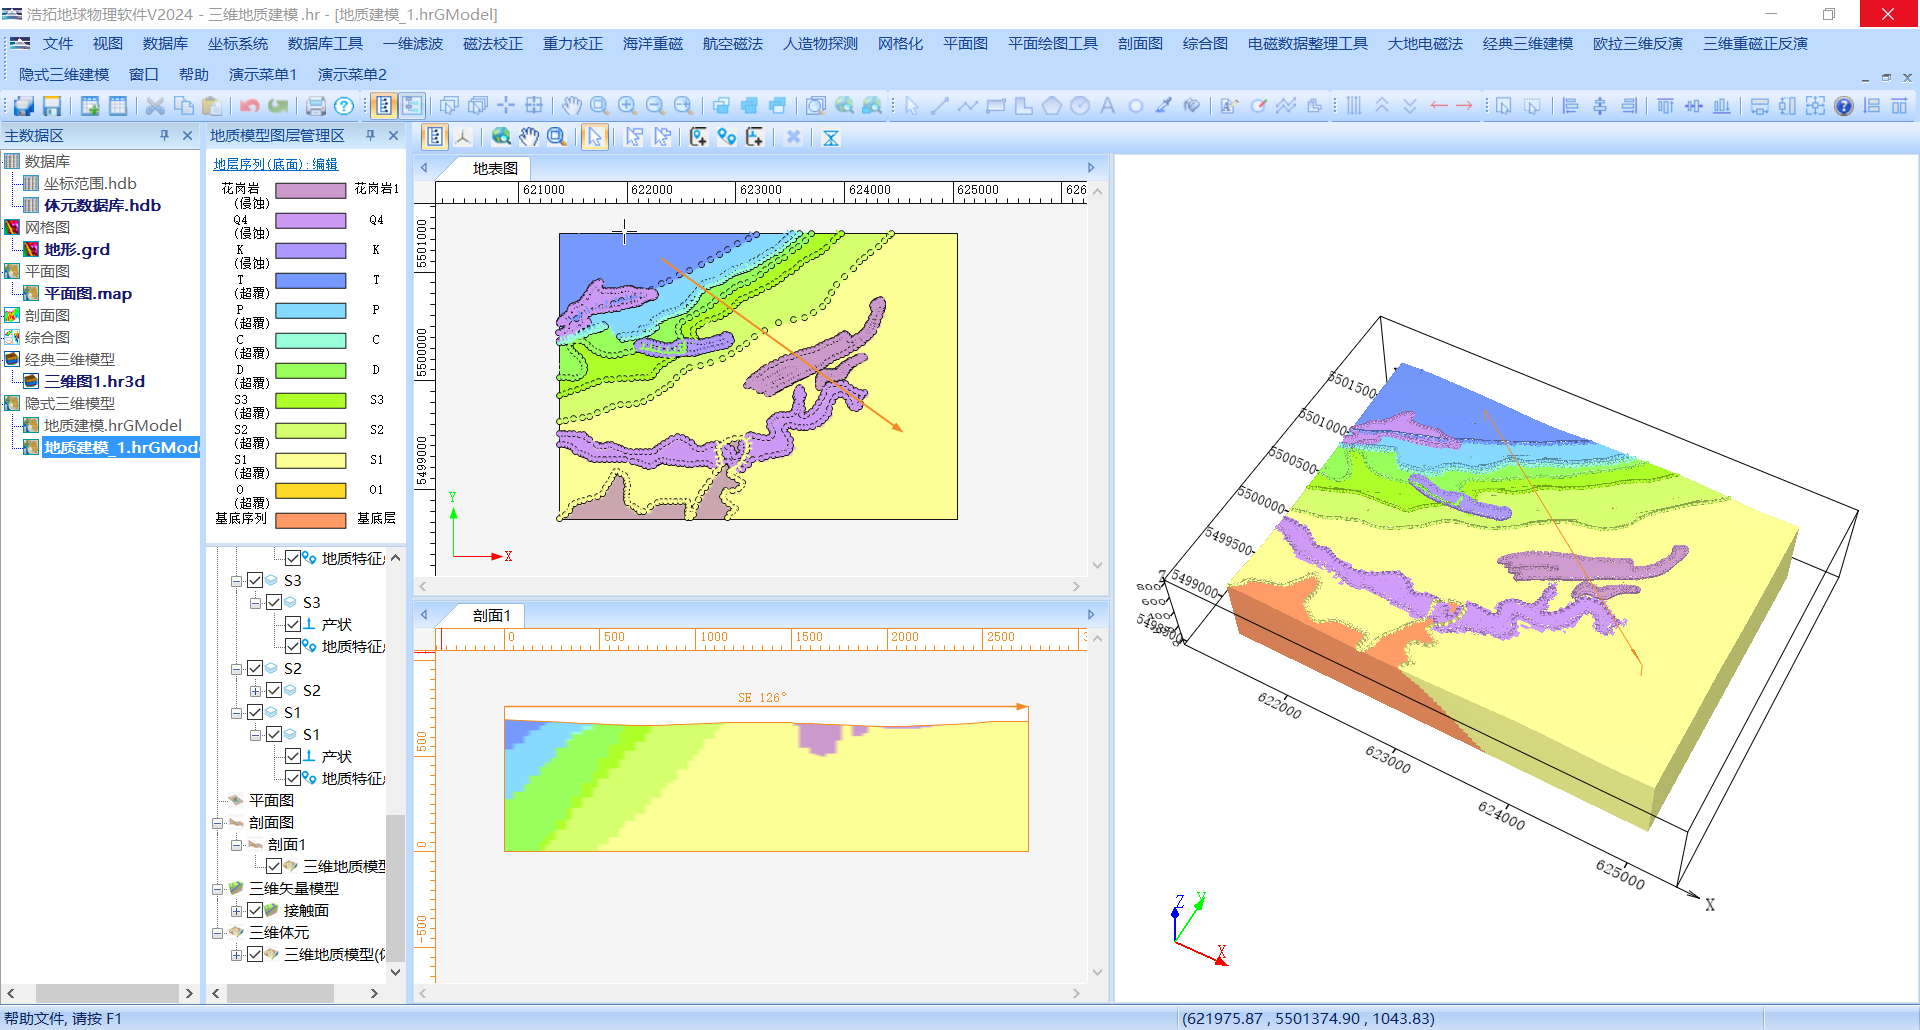Toggle the child S2 sublayer checkbox
1920x1030 pixels.
[274, 690]
